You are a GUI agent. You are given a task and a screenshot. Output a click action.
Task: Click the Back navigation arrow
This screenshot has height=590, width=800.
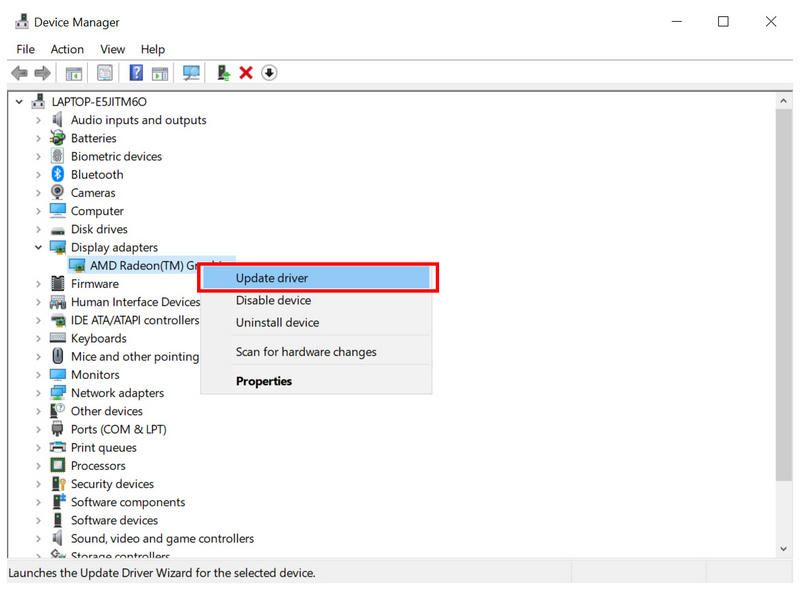coord(19,72)
